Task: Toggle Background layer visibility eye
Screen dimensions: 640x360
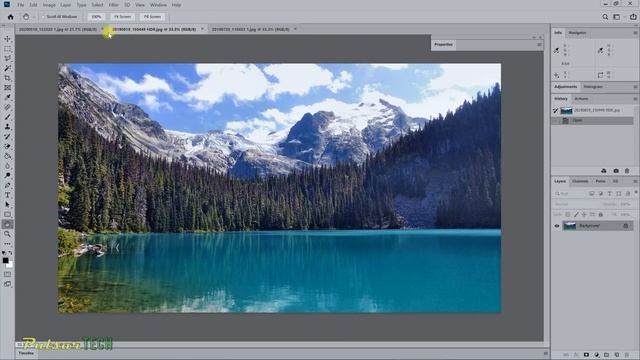Action: [557, 226]
